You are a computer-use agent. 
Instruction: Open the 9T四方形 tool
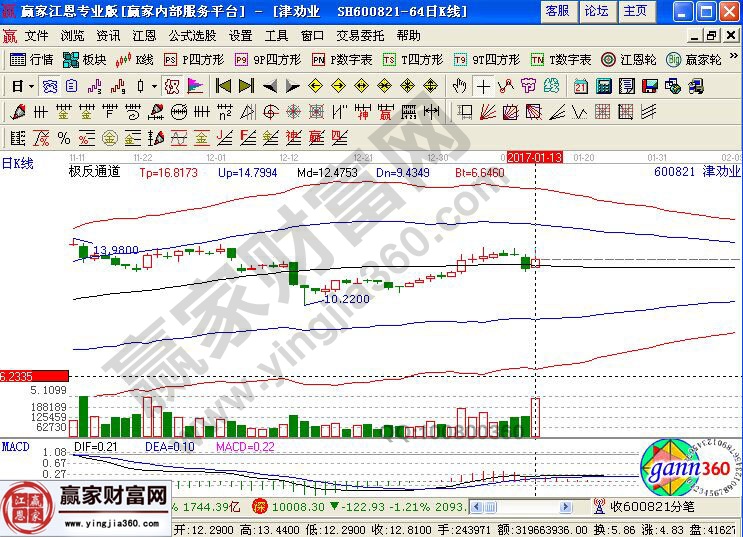pos(487,60)
